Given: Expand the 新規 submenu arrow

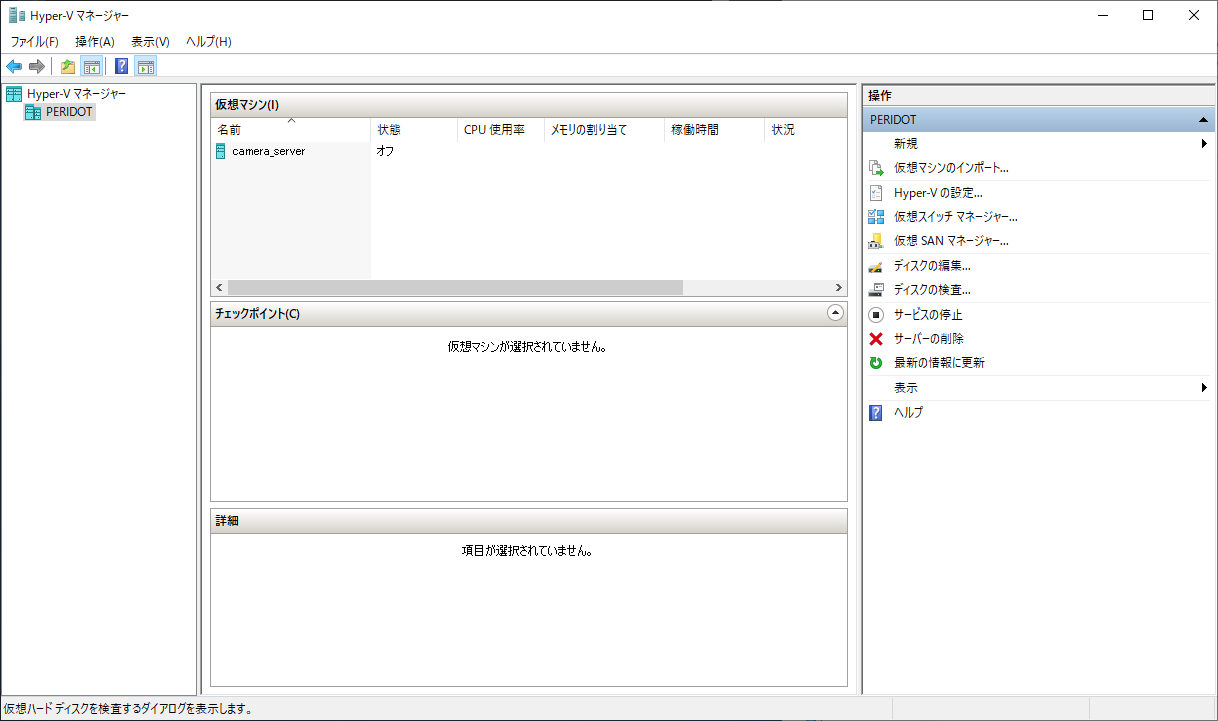Looking at the screenshot, I should coord(1204,144).
